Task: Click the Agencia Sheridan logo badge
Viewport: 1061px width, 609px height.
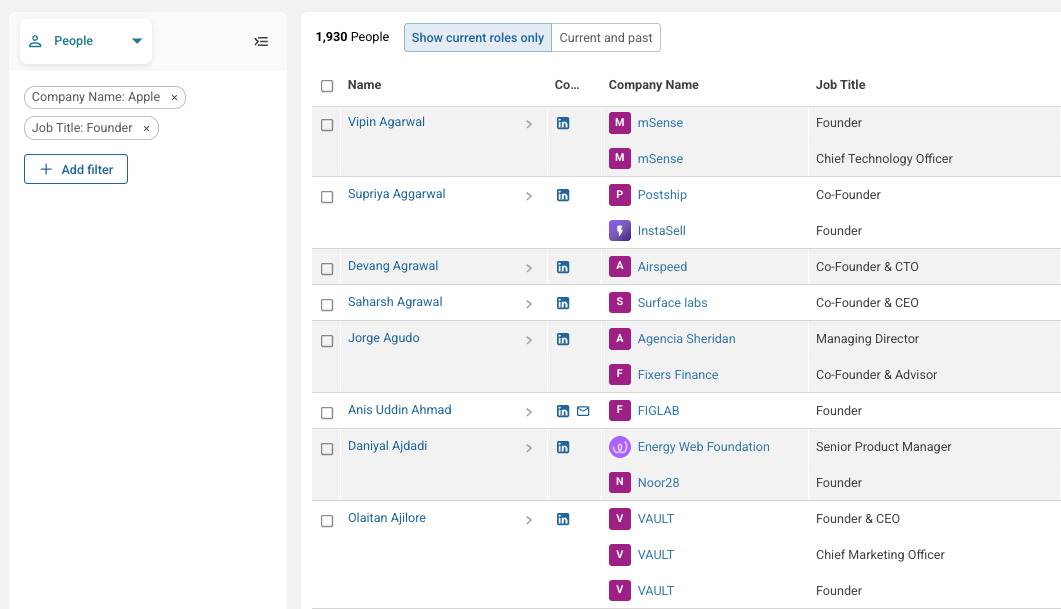Action: pyautogui.click(x=620, y=338)
